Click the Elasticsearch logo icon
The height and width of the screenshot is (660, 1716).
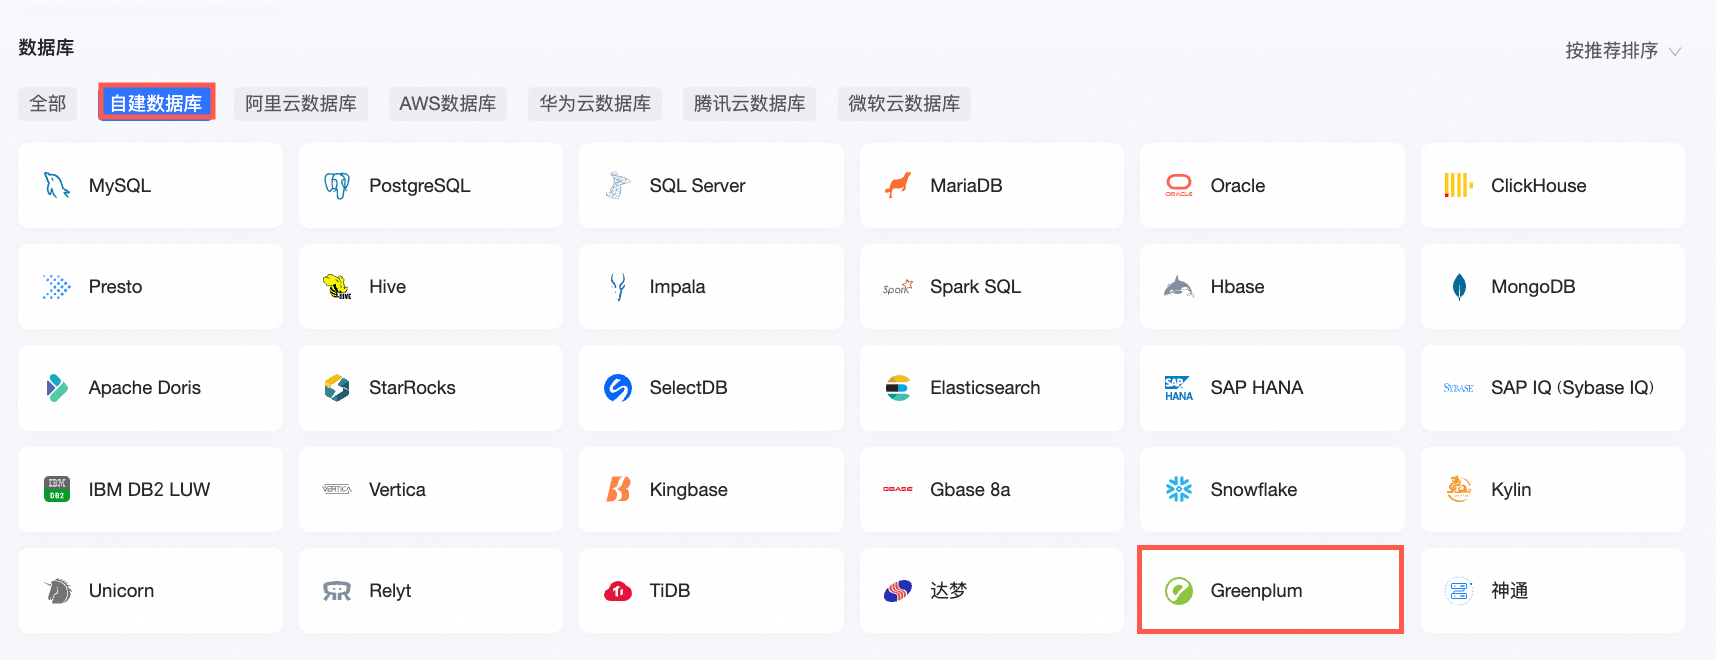click(898, 388)
